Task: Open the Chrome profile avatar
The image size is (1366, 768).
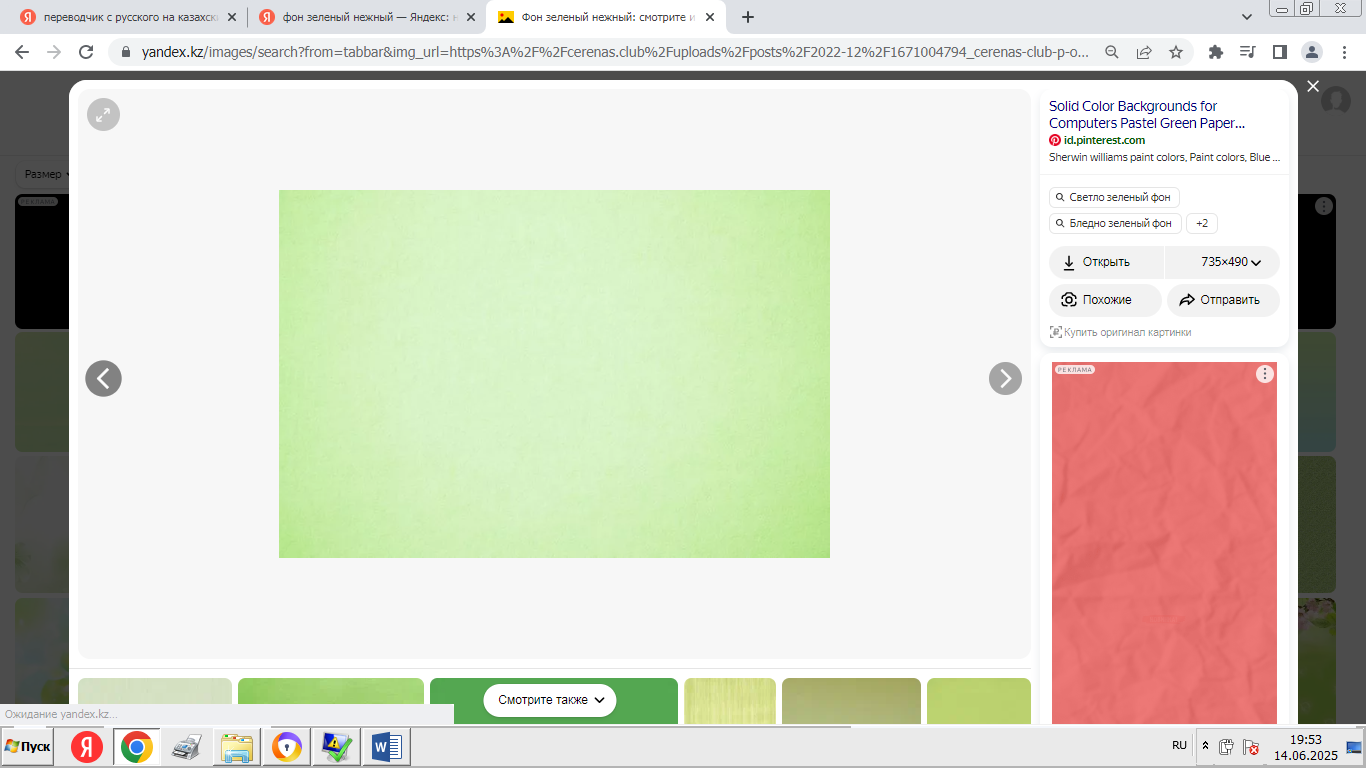Action: click(1312, 52)
